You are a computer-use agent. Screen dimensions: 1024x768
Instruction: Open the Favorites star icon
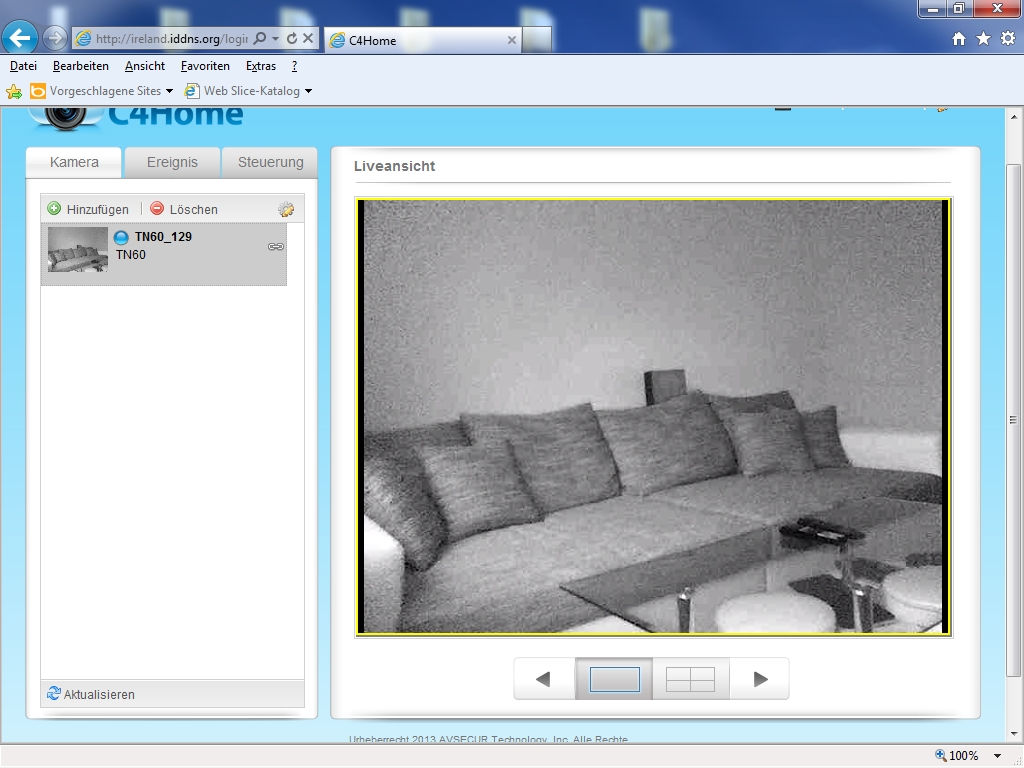click(983, 39)
